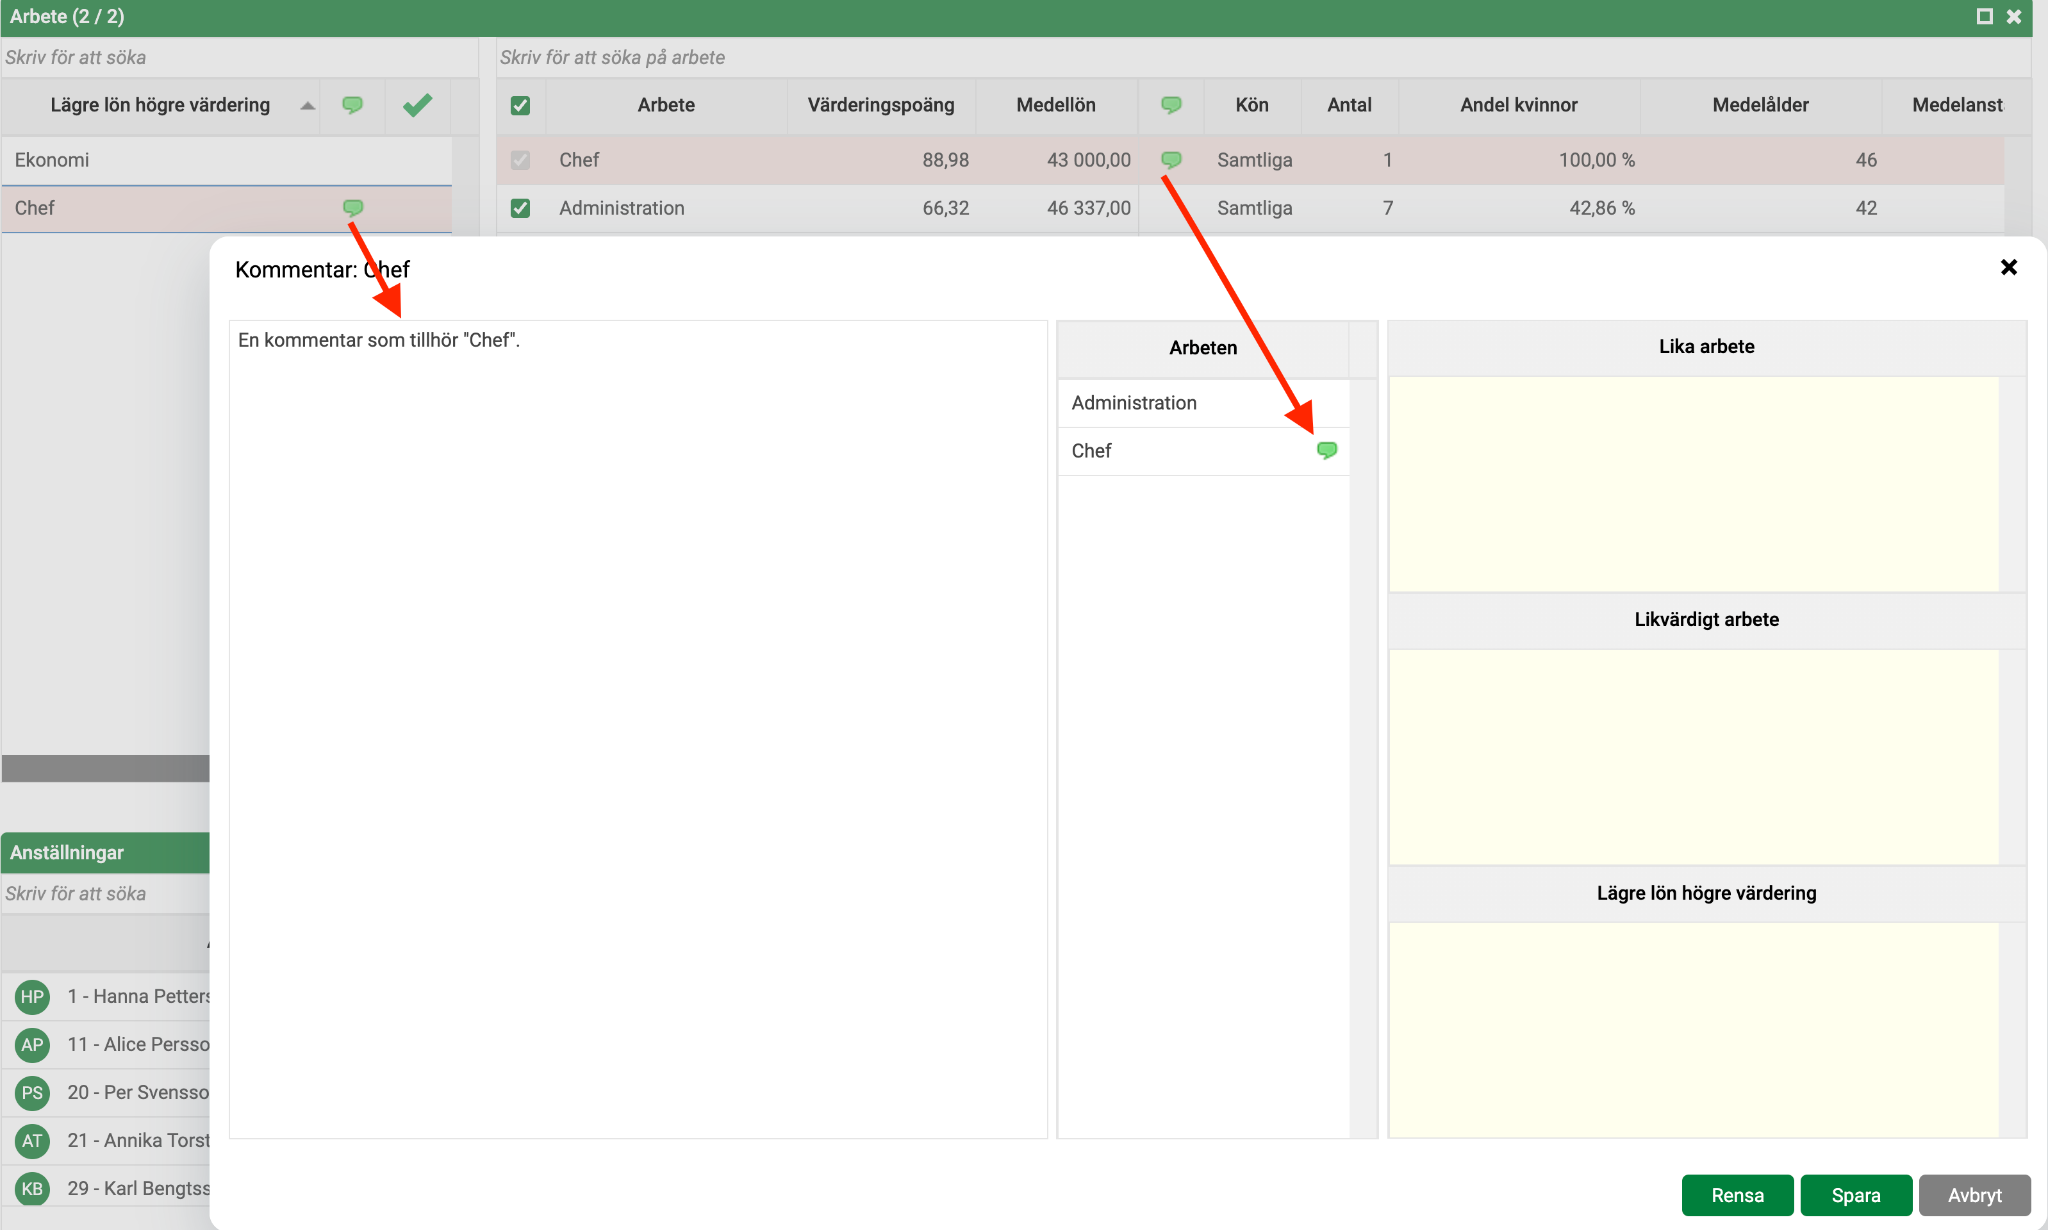Open comment bubble on Chef table row

(x=1171, y=160)
